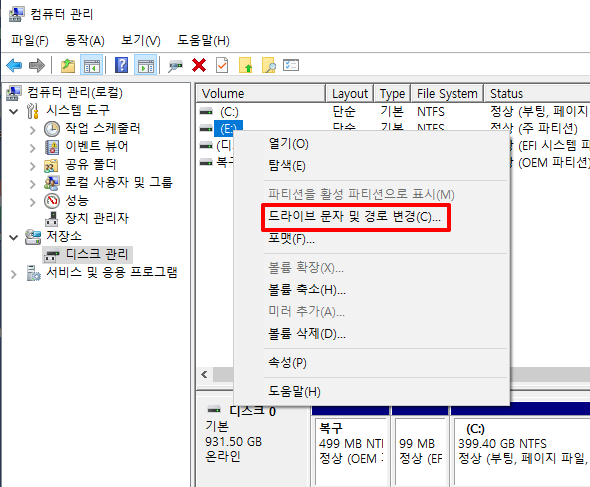Click the yellow page with green arrow icon
The height and width of the screenshot is (487, 590).
tap(245, 65)
